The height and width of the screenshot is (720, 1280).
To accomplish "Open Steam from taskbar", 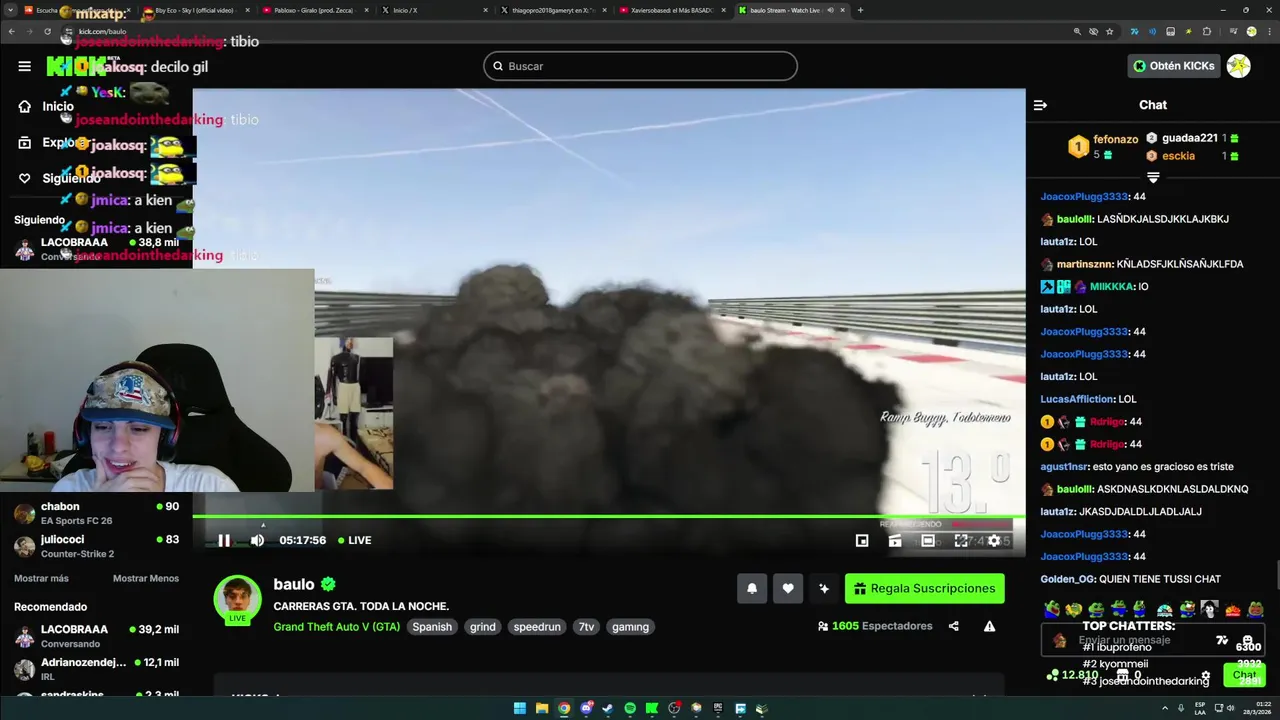I will click(x=608, y=708).
